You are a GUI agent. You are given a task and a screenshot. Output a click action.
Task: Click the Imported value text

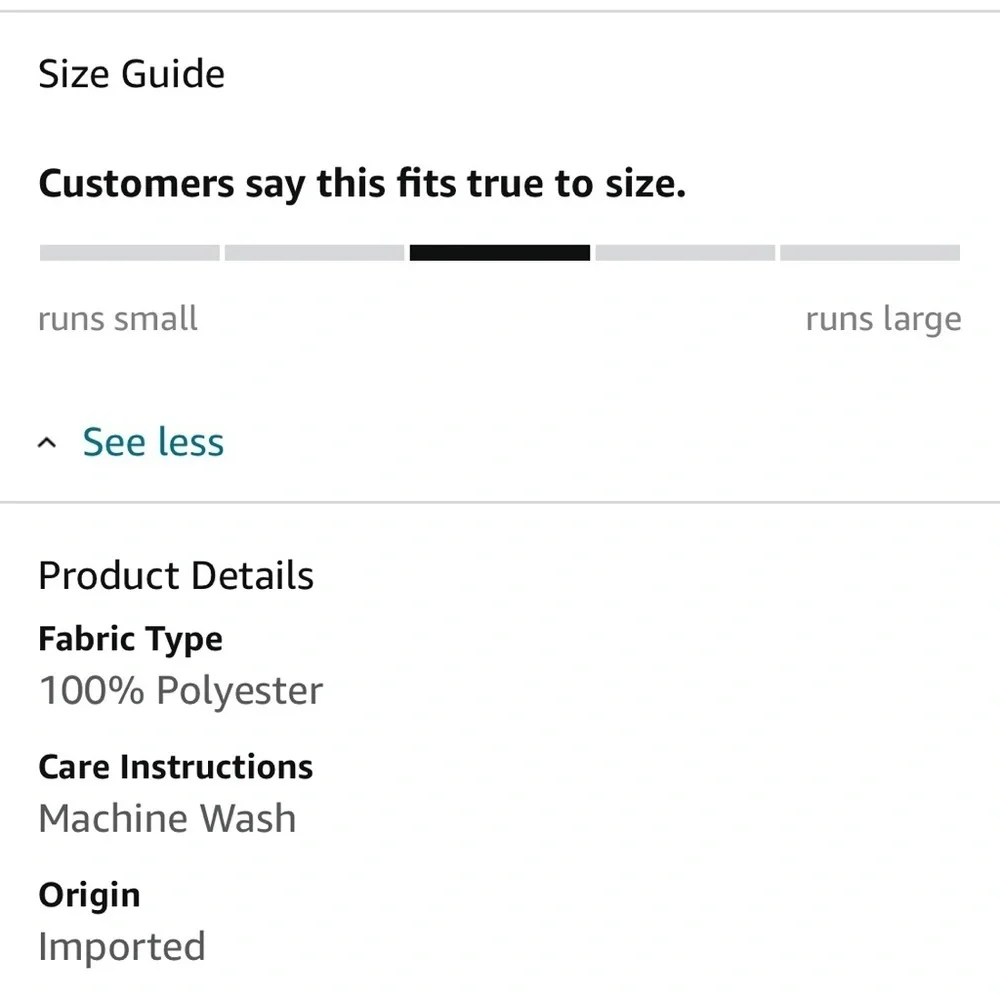[x=122, y=947]
